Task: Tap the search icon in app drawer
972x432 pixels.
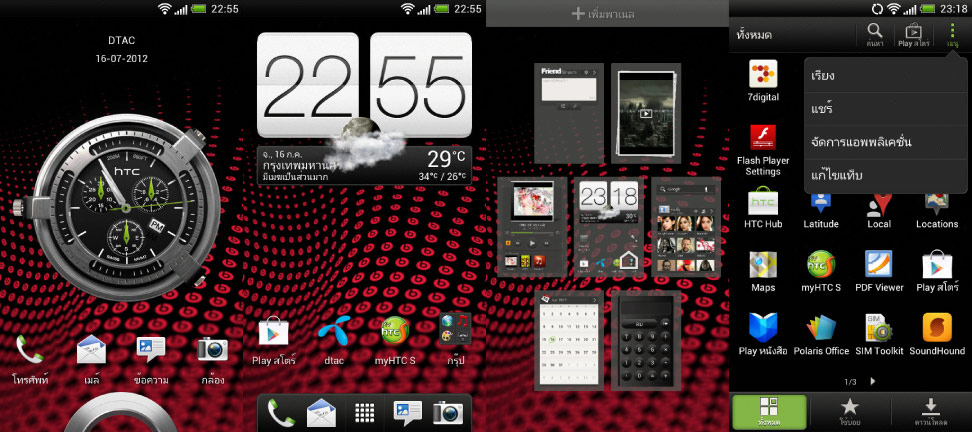Action: [875, 35]
